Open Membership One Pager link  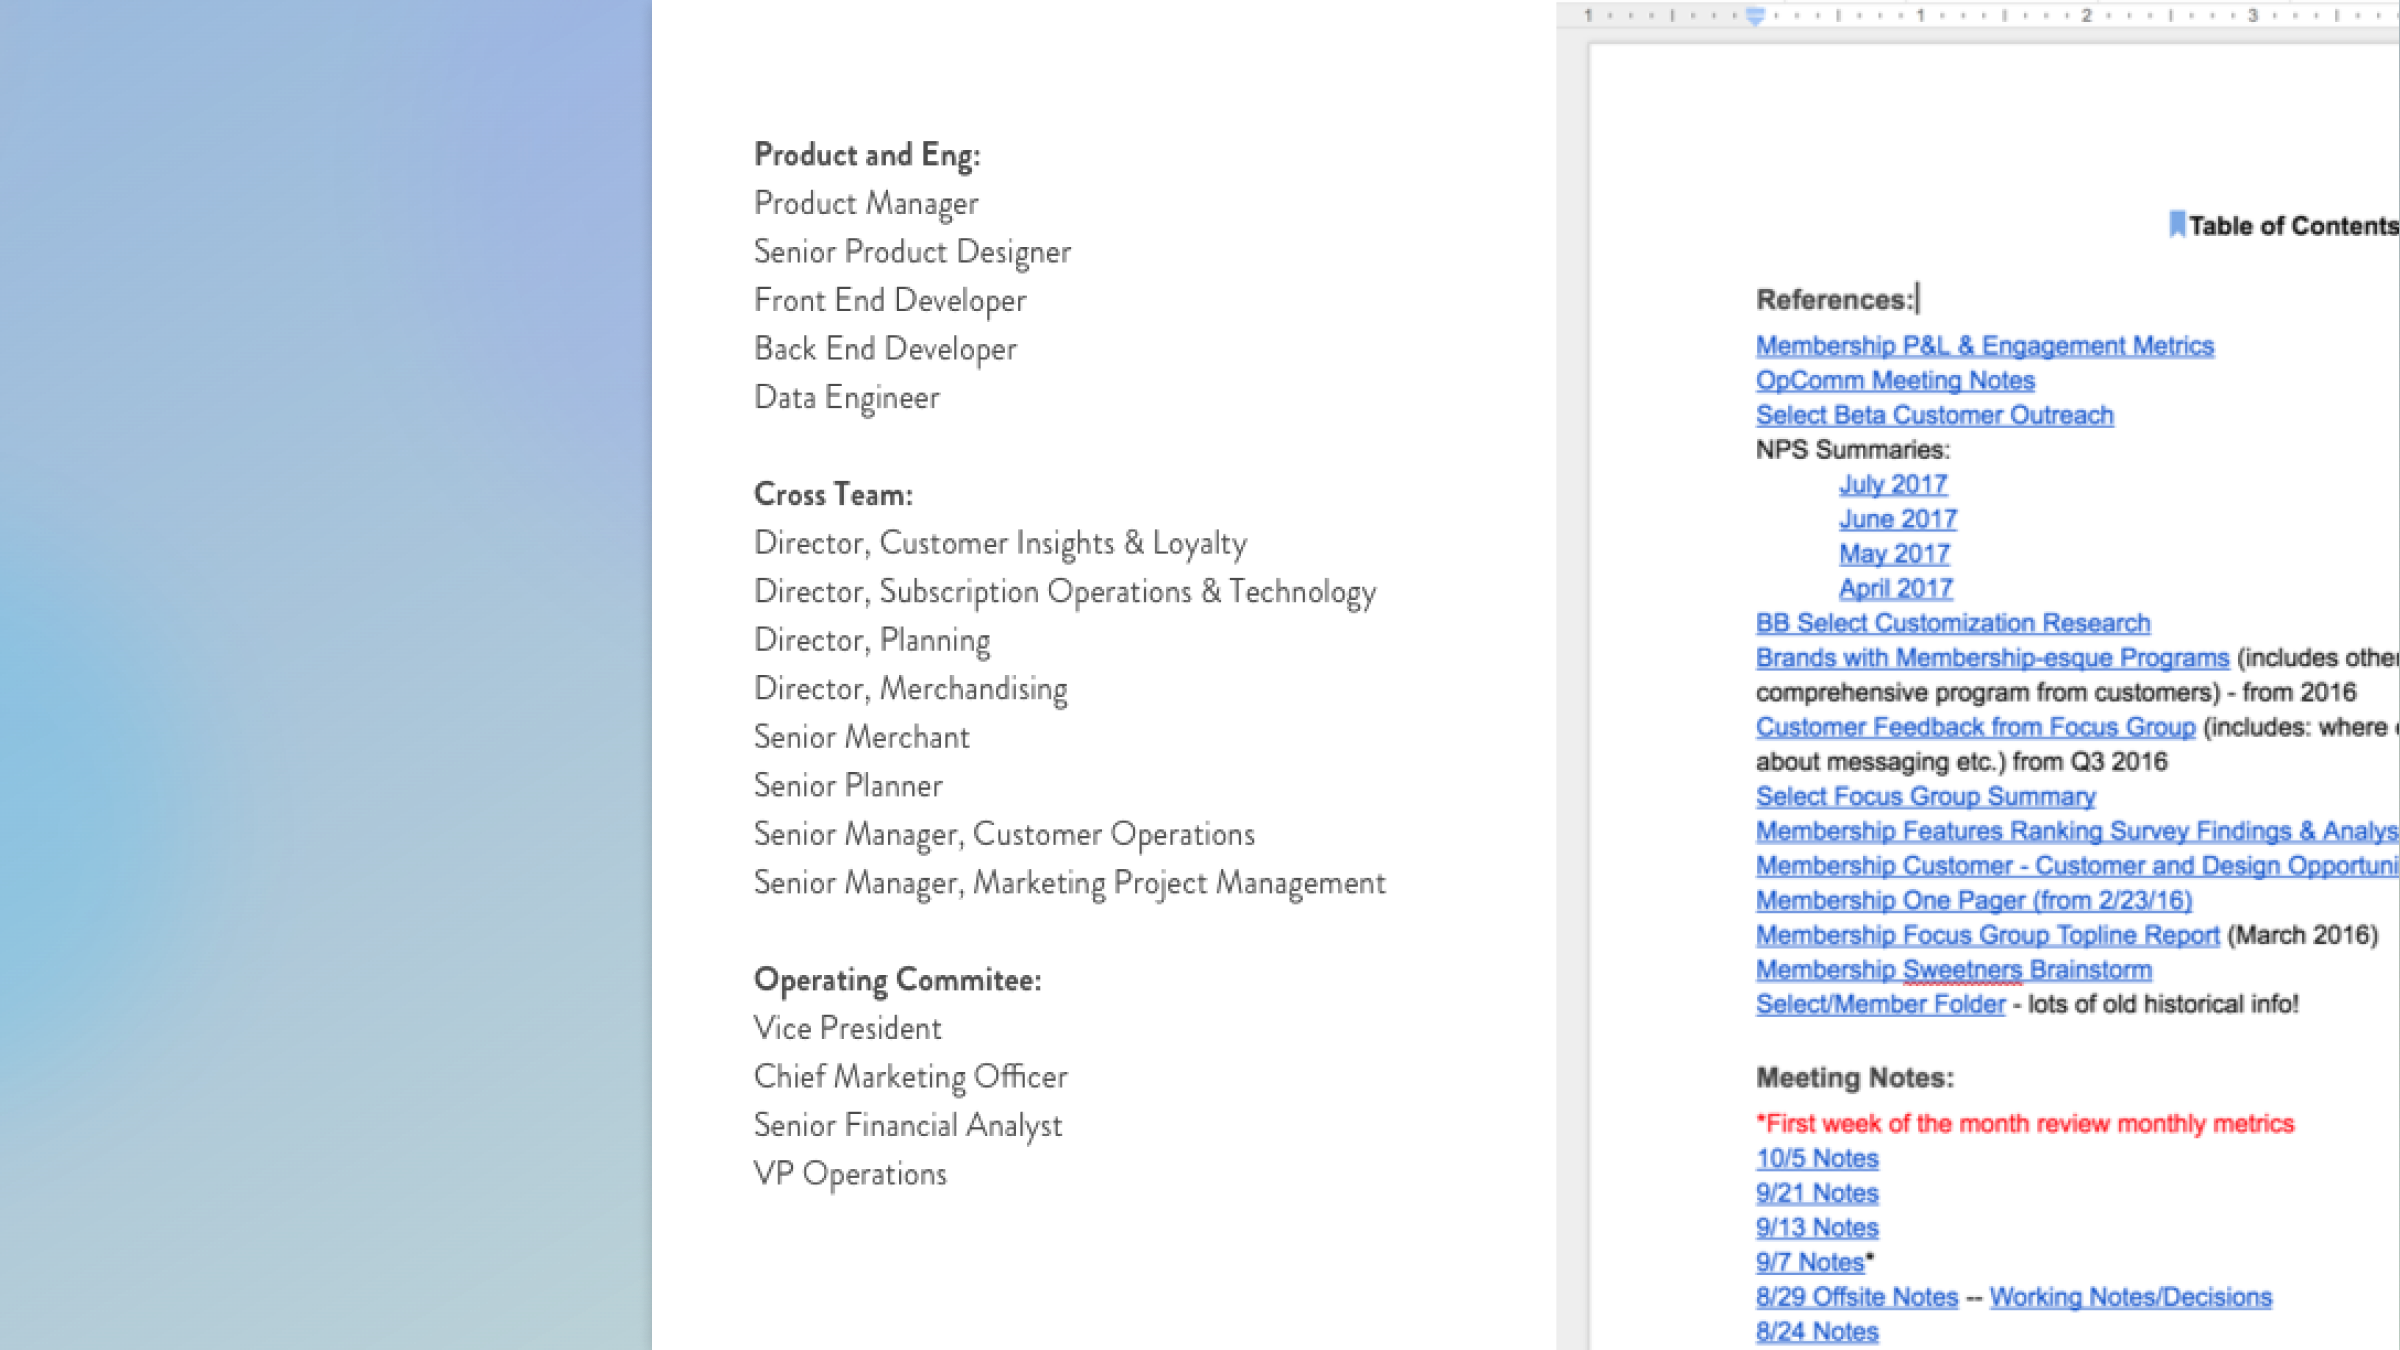(x=1973, y=901)
